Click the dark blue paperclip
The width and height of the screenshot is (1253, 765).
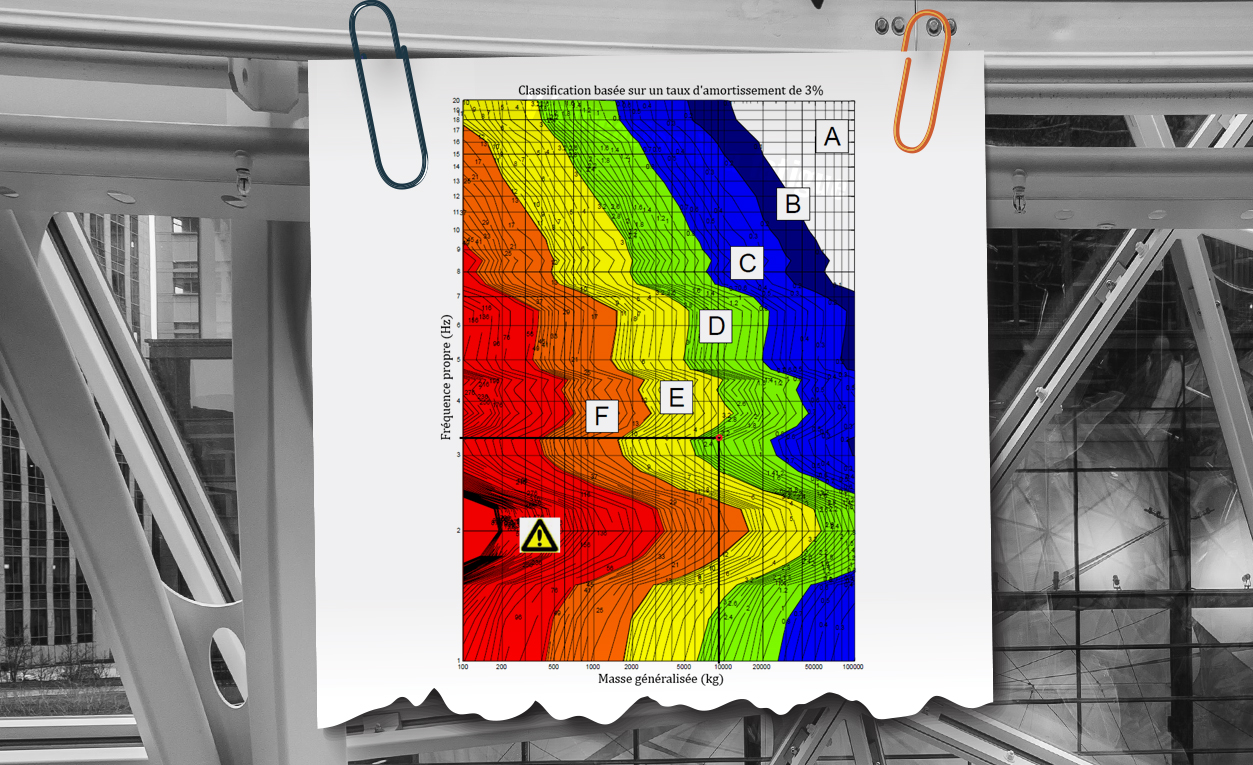point(389,93)
